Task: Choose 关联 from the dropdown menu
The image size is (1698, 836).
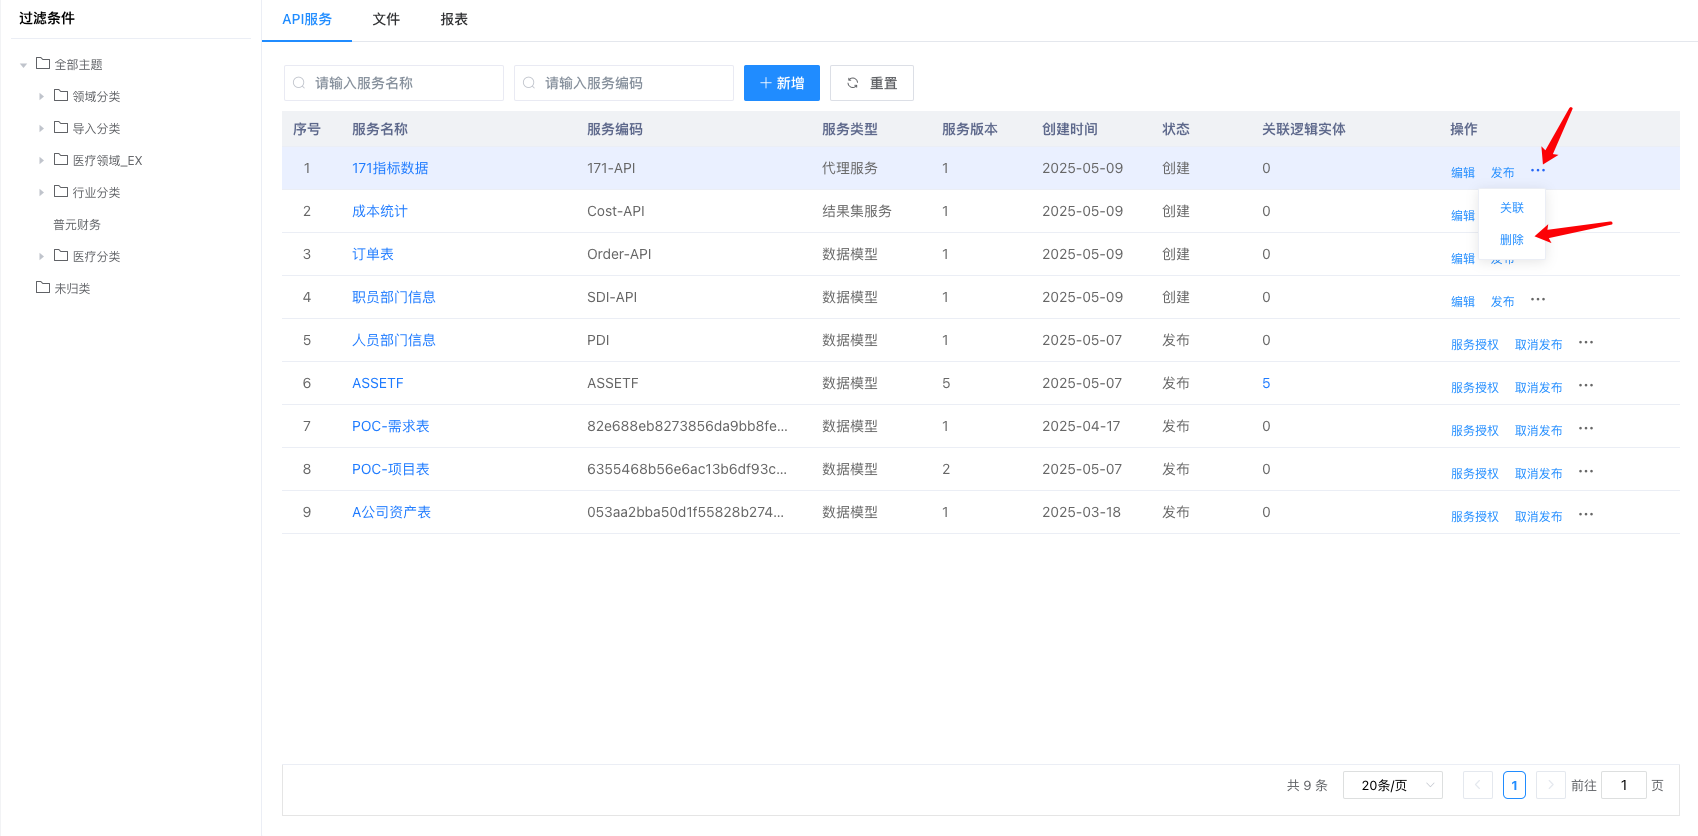Action: (x=1511, y=208)
